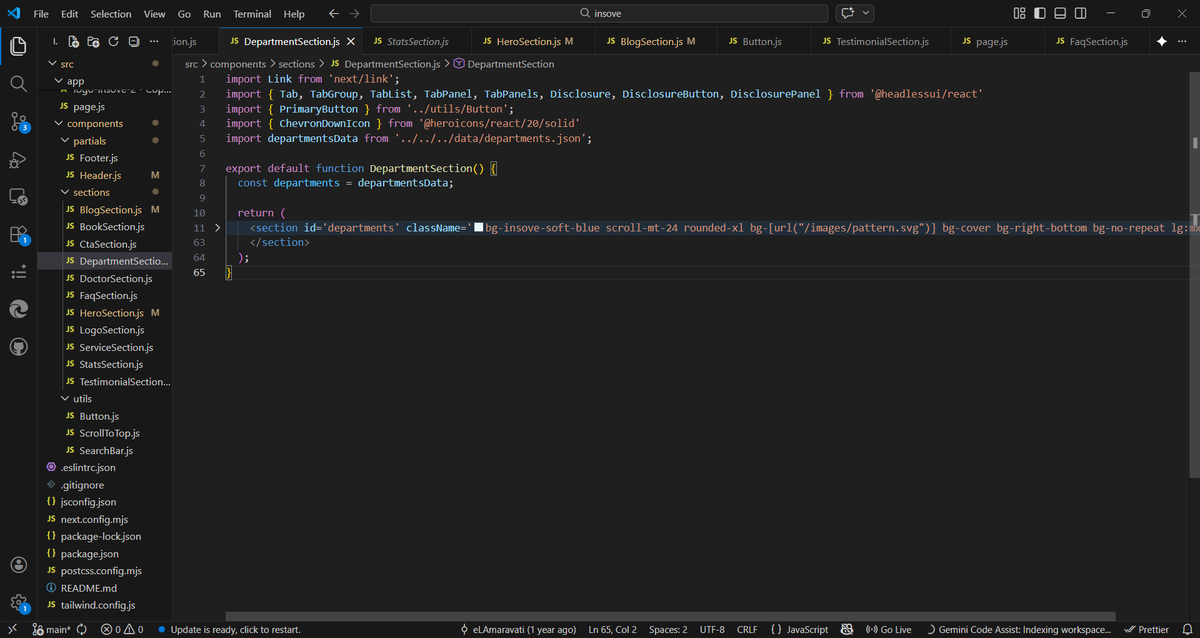Screen dimensions: 1200x638
Task: Toggle the bottom panel visibility
Action: point(1060,14)
